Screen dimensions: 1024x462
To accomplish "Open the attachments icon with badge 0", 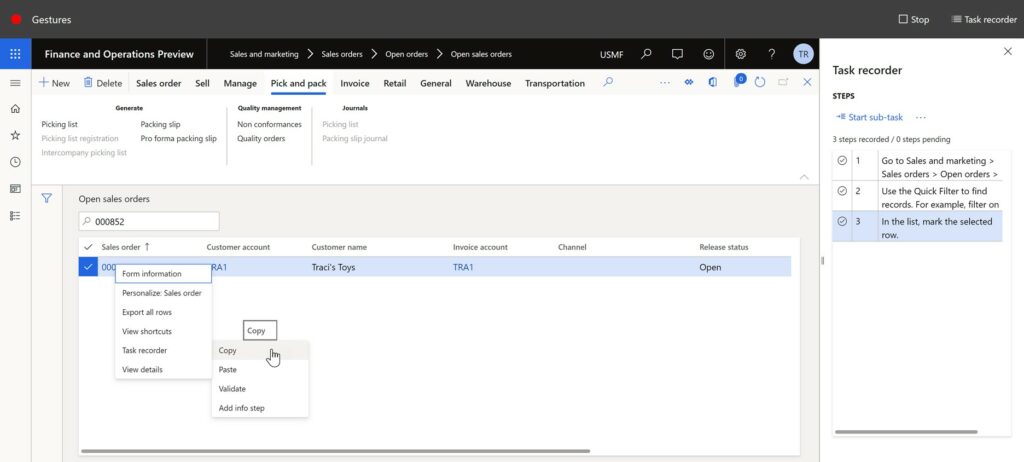I will (x=739, y=82).
